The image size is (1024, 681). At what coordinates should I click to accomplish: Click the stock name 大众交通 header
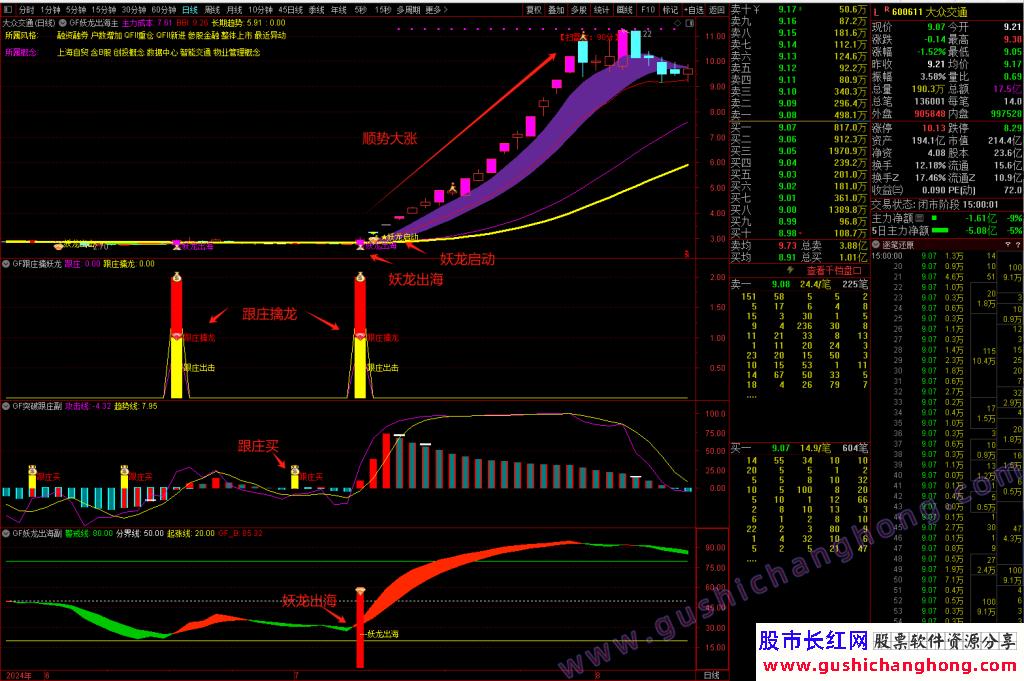pyautogui.click(x=946, y=12)
